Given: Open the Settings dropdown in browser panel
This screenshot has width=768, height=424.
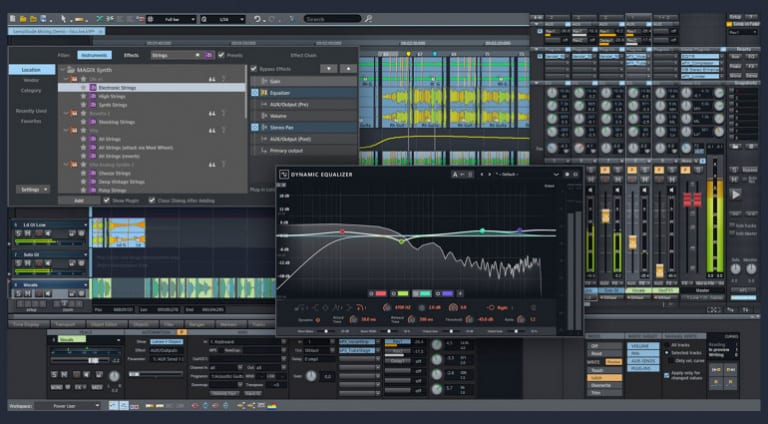Looking at the screenshot, I should click(32, 188).
